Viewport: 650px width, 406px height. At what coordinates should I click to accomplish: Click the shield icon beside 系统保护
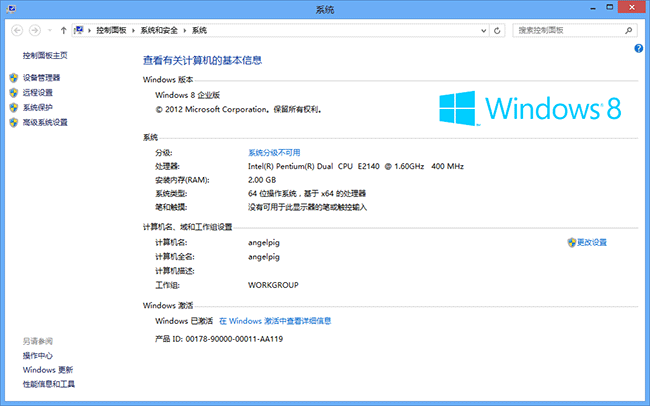(x=14, y=107)
